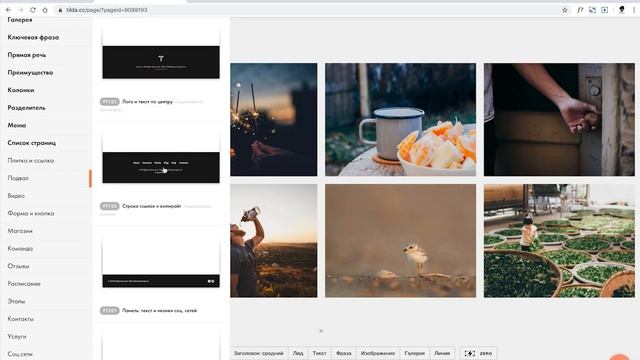
Task: Reload the page with the refresh icon
Action: (x=33, y=10)
